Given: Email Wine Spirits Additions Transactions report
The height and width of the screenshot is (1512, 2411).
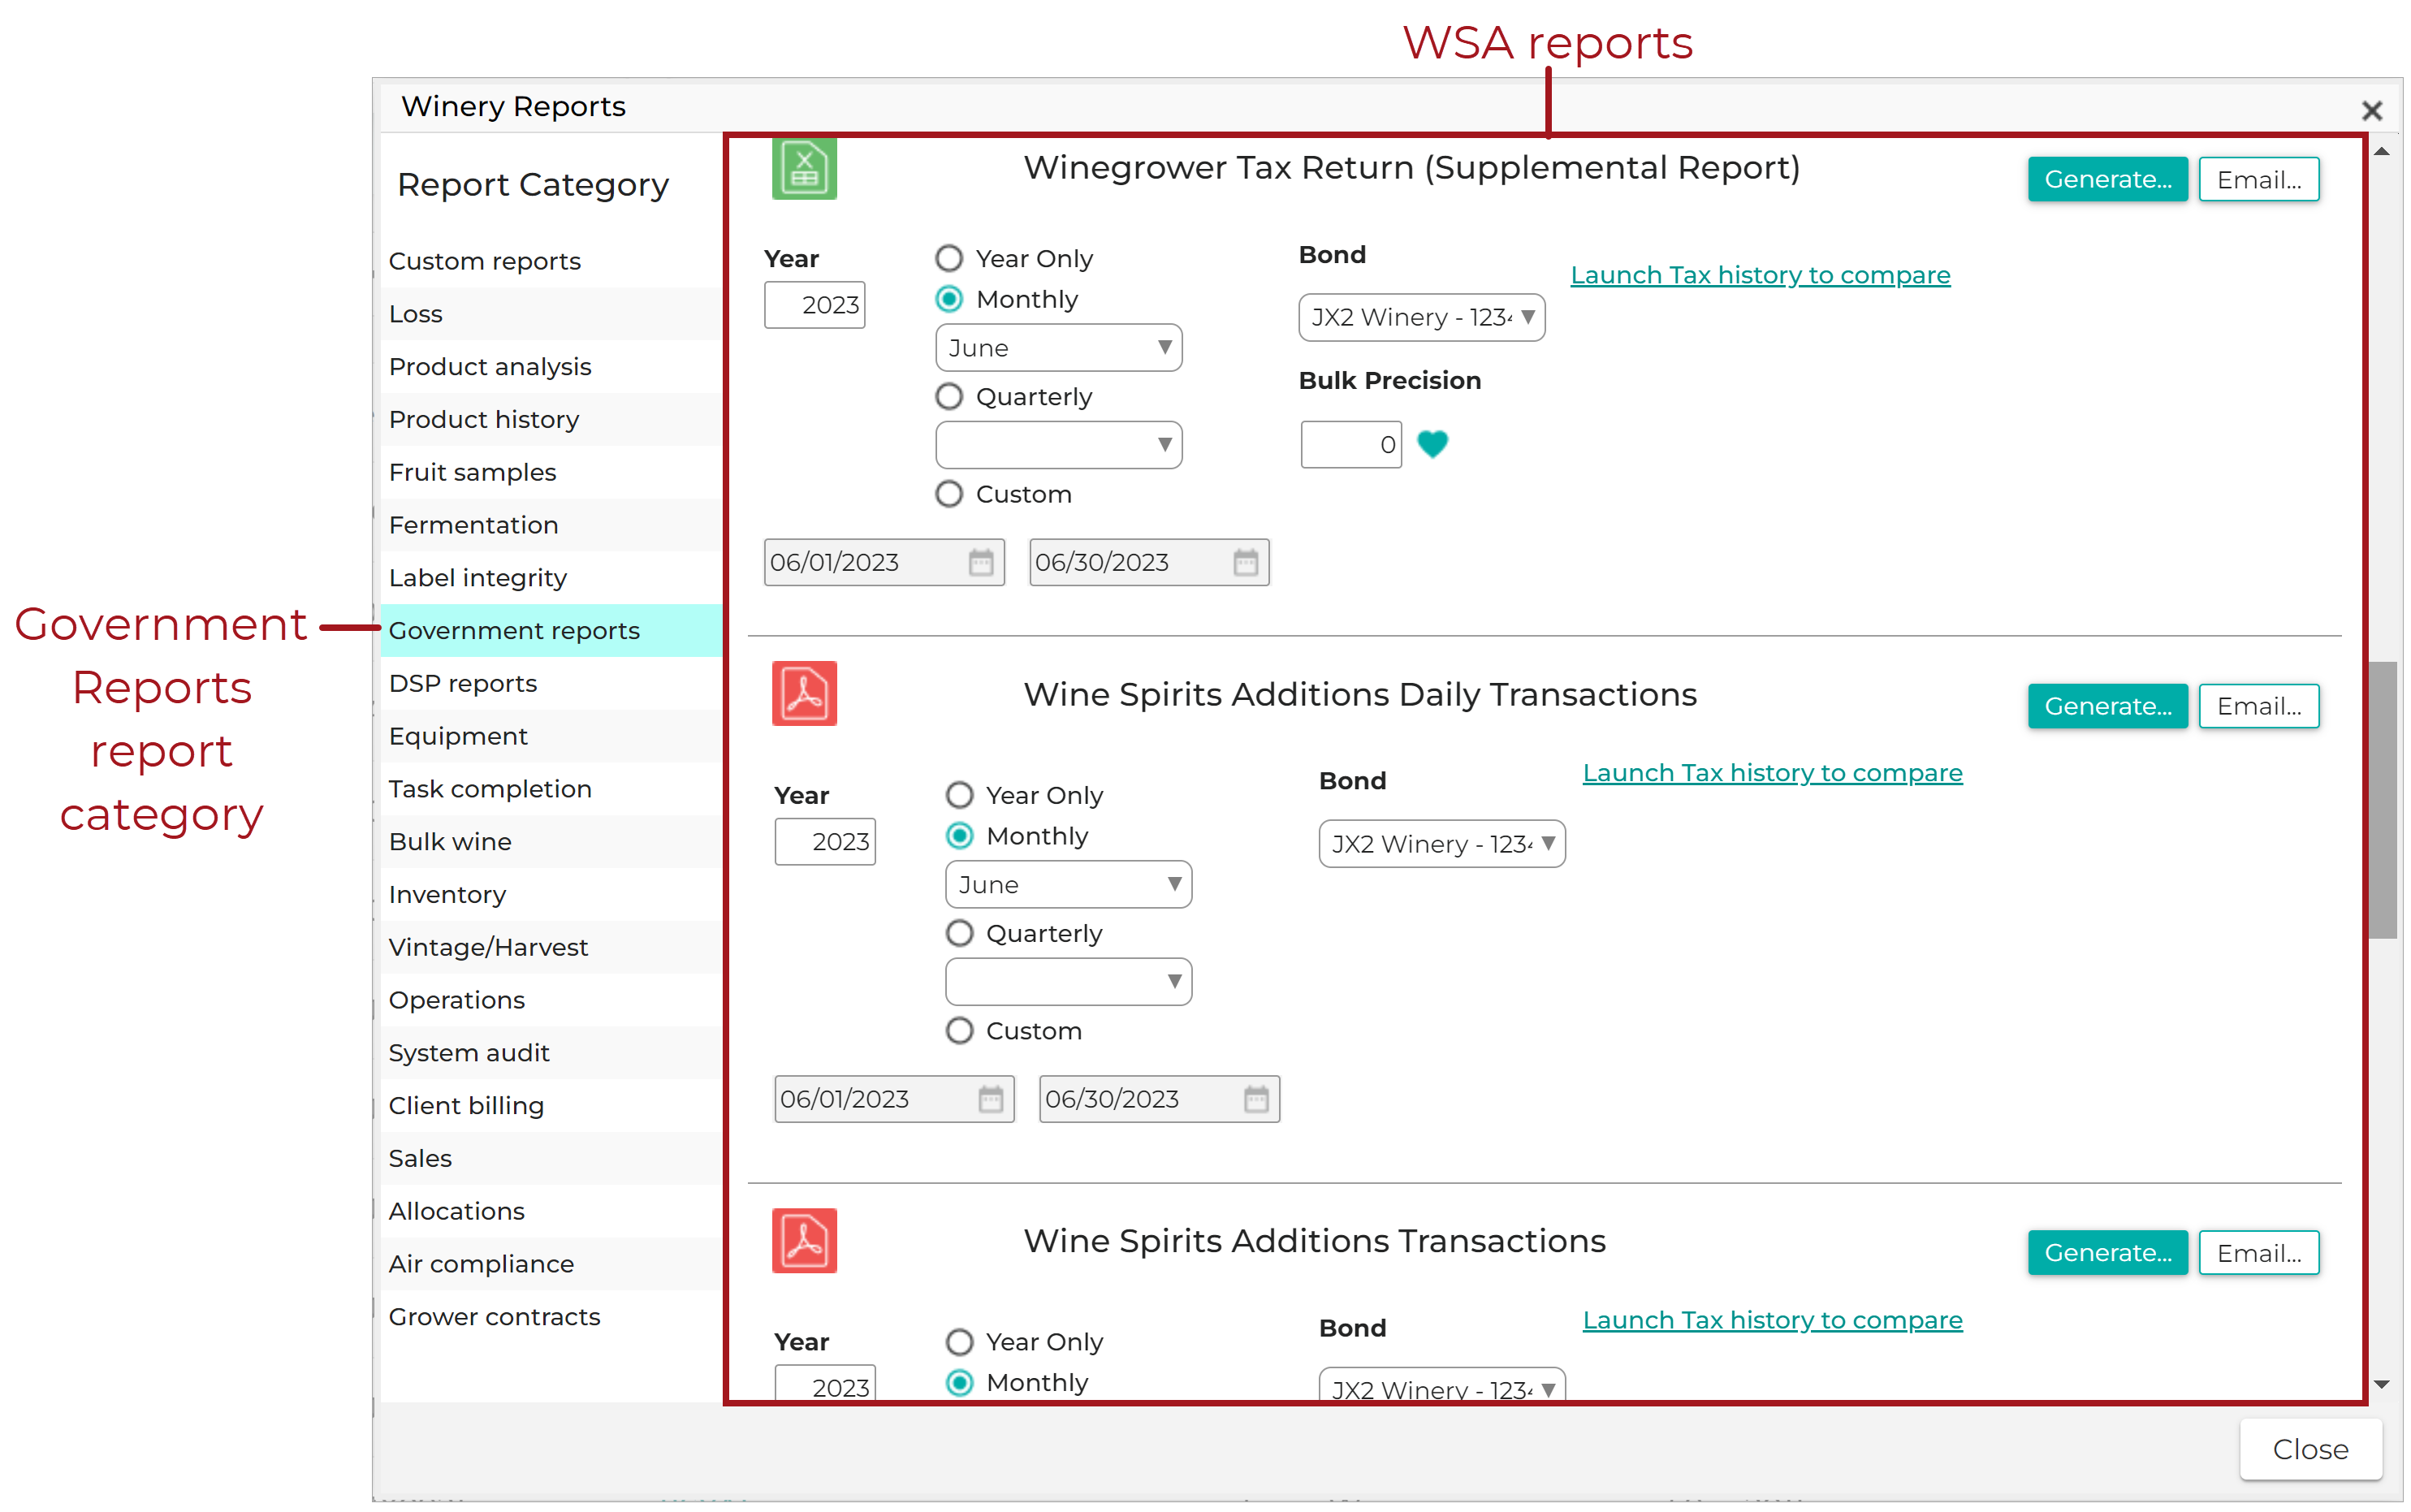Looking at the screenshot, I should coord(2258,1253).
